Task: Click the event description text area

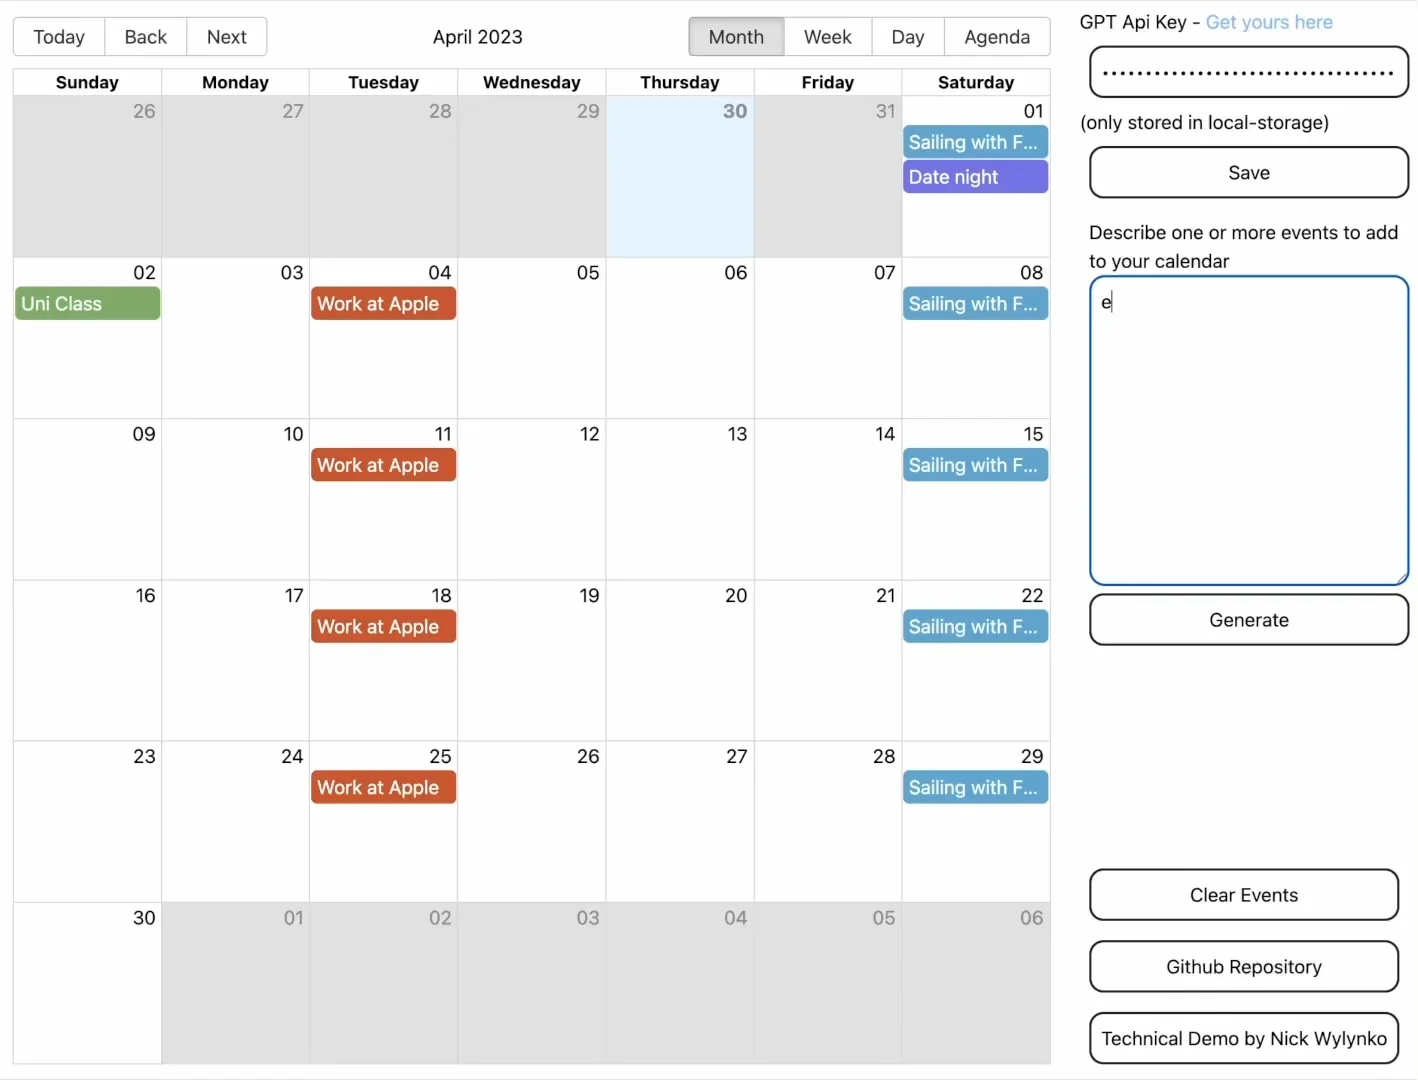Action: point(1247,430)
